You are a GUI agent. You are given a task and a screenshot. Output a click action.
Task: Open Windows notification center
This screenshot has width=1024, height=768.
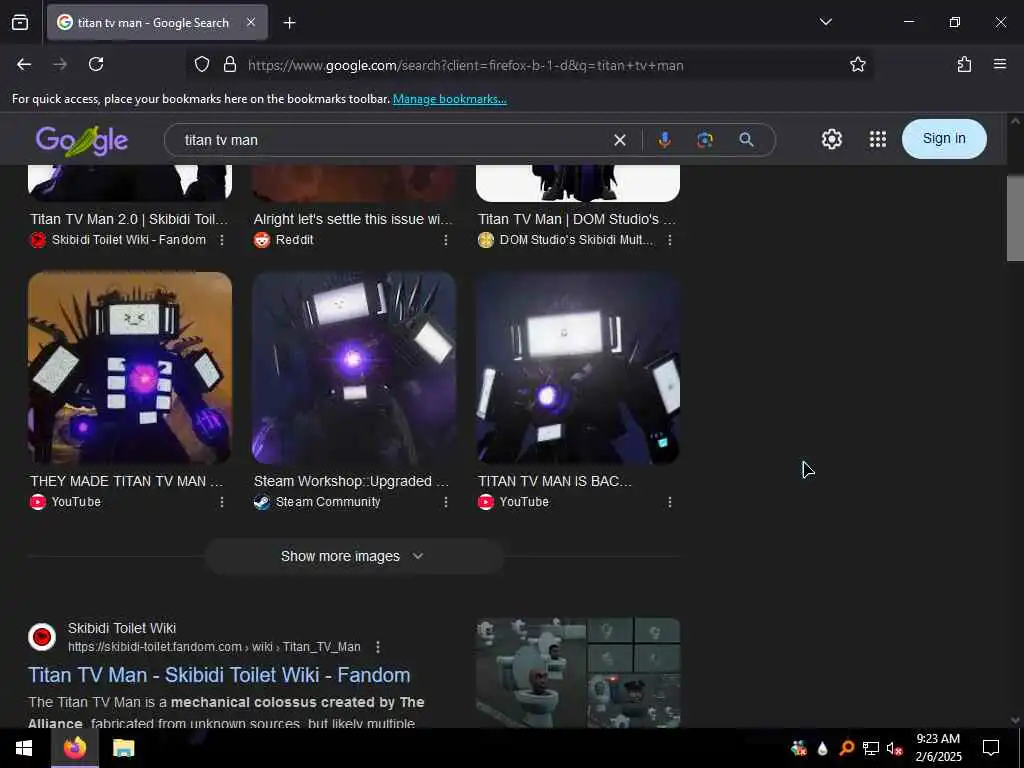click(991, 748)
